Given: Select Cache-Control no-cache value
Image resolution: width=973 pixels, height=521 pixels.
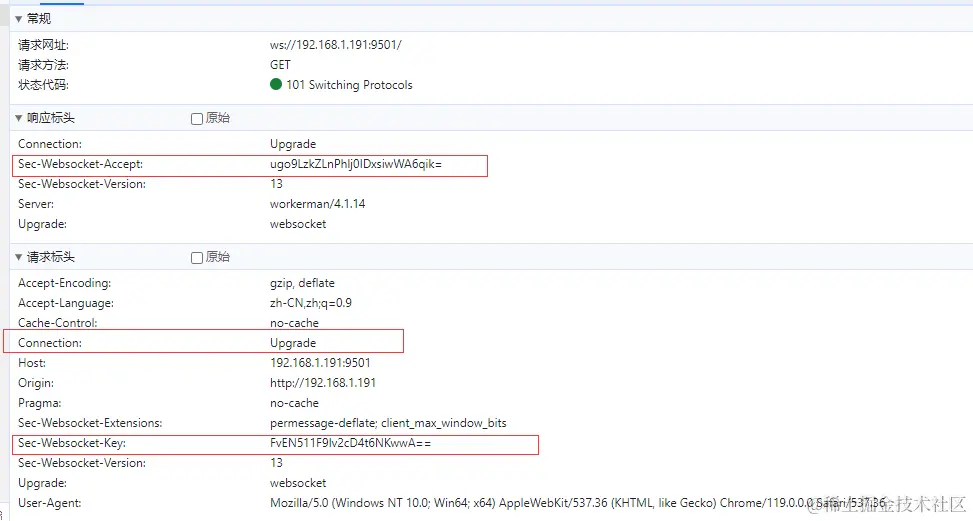Looking at the screenshot, I should pyautogui.click(x=294, y=323).
